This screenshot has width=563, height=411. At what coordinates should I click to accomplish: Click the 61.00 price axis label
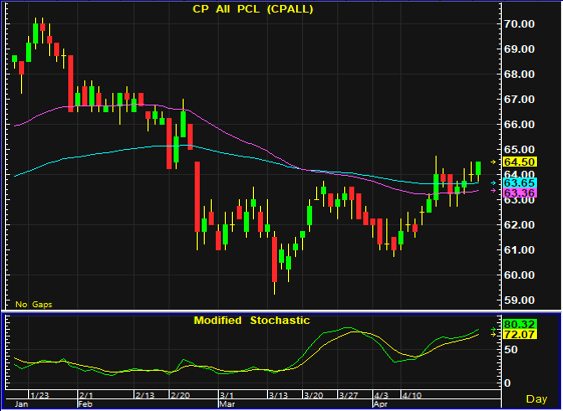(519, 250)
